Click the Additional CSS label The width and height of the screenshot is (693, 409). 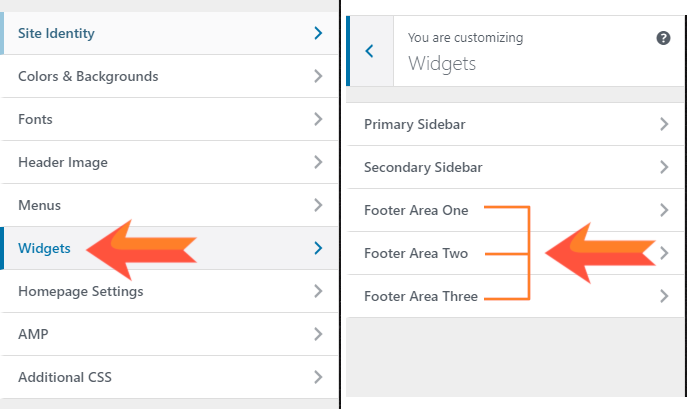pyautogui.click(x=65, y=377)
